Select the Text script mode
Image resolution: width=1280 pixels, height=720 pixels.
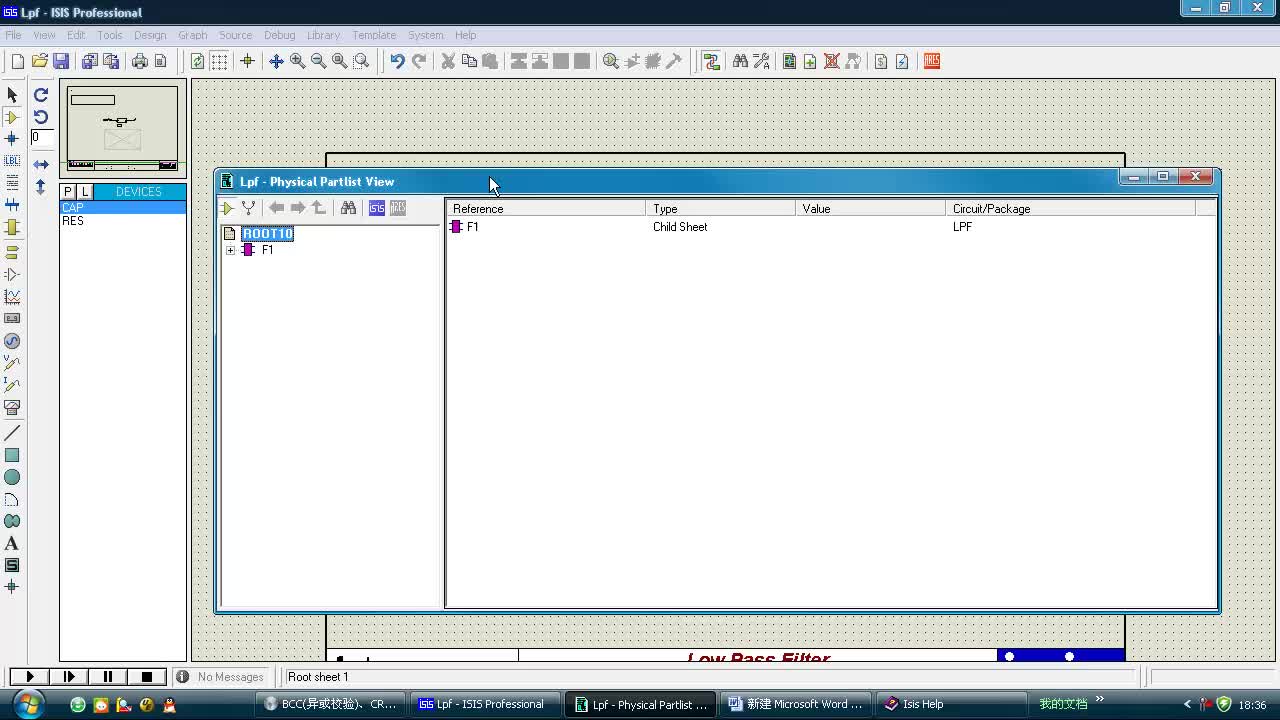click(x=12, y=183)
